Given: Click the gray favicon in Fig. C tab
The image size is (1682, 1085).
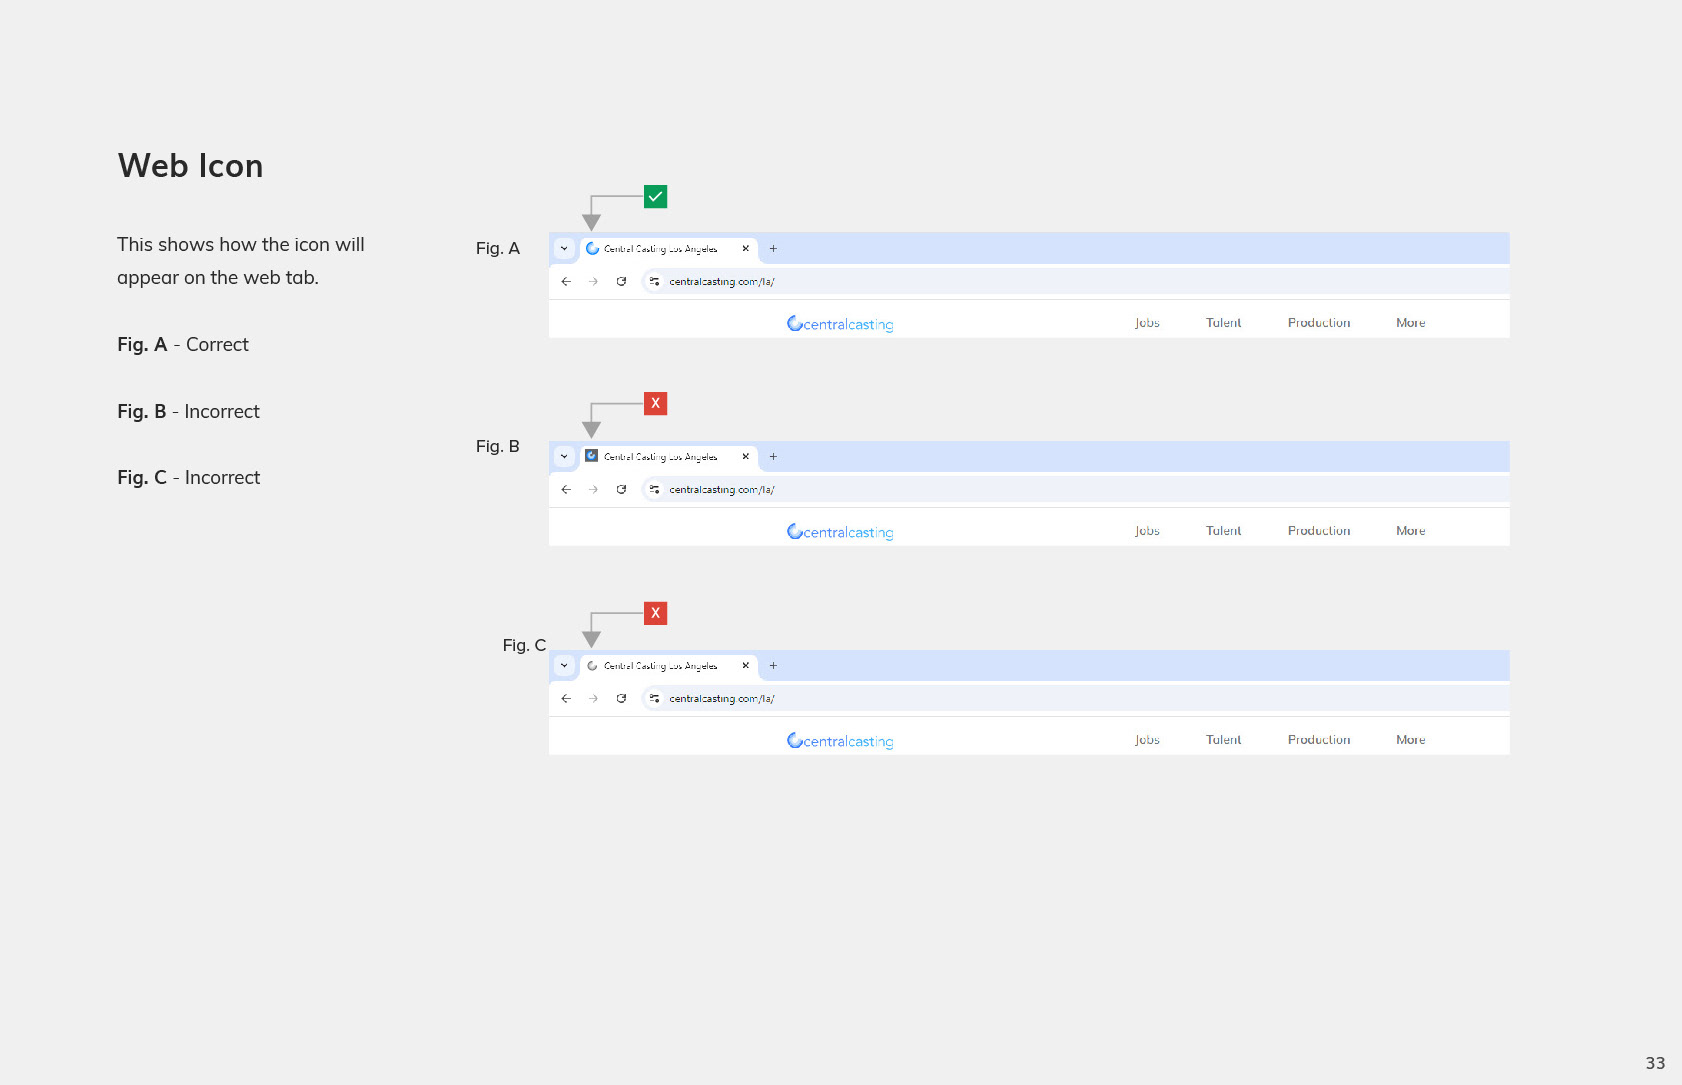Looking at the screenshot, I should [x=592, y=666].
